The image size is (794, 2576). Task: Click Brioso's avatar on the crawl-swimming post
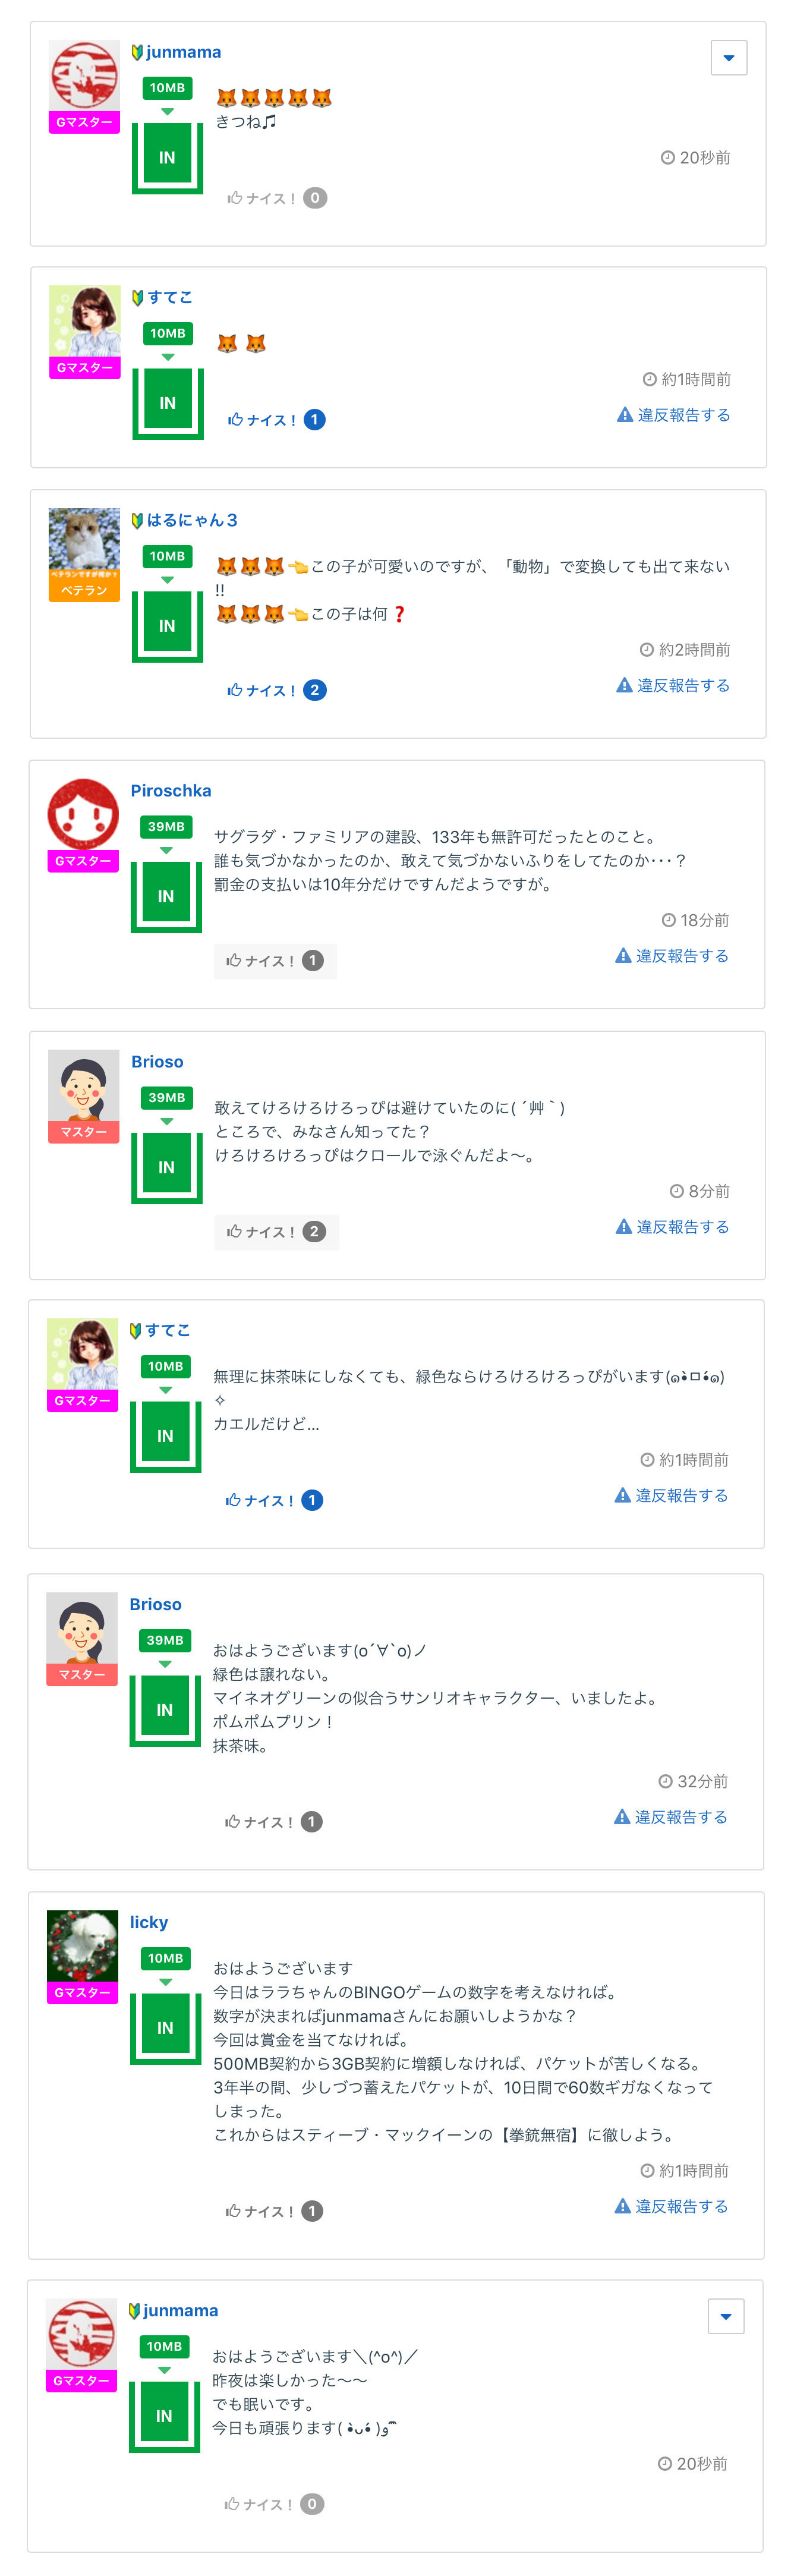(84, 1085)
